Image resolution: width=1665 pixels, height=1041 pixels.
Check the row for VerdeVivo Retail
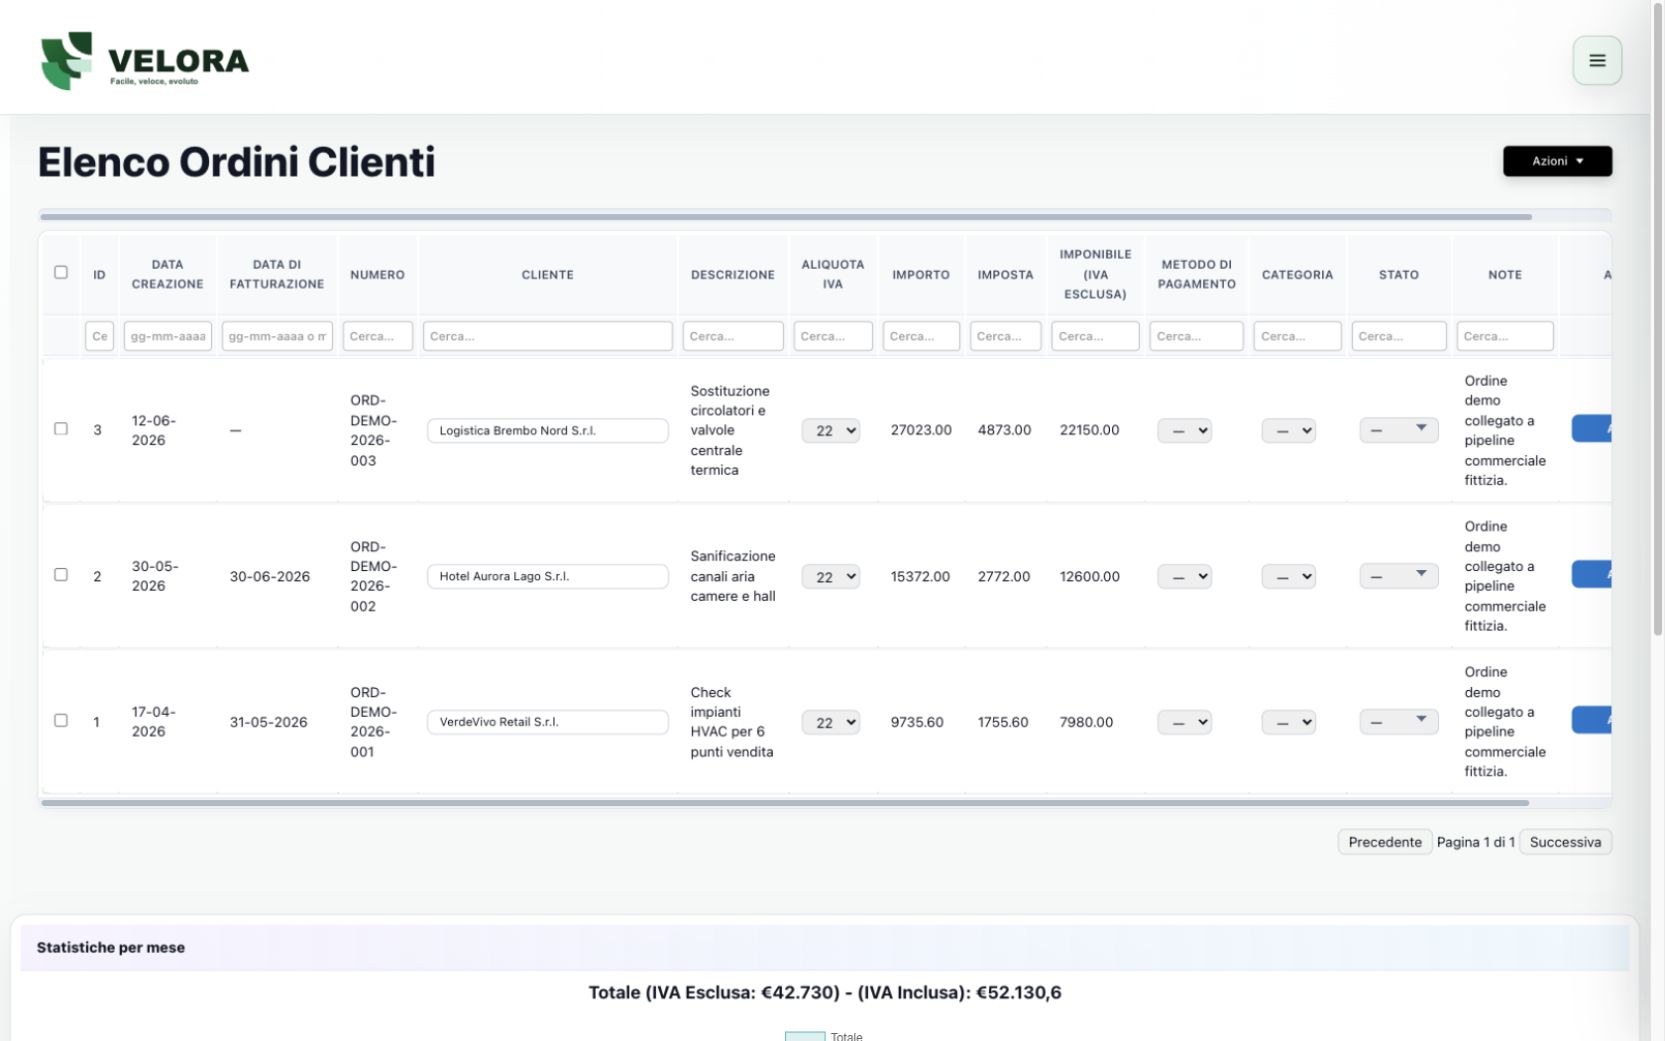tap(61, 721)
